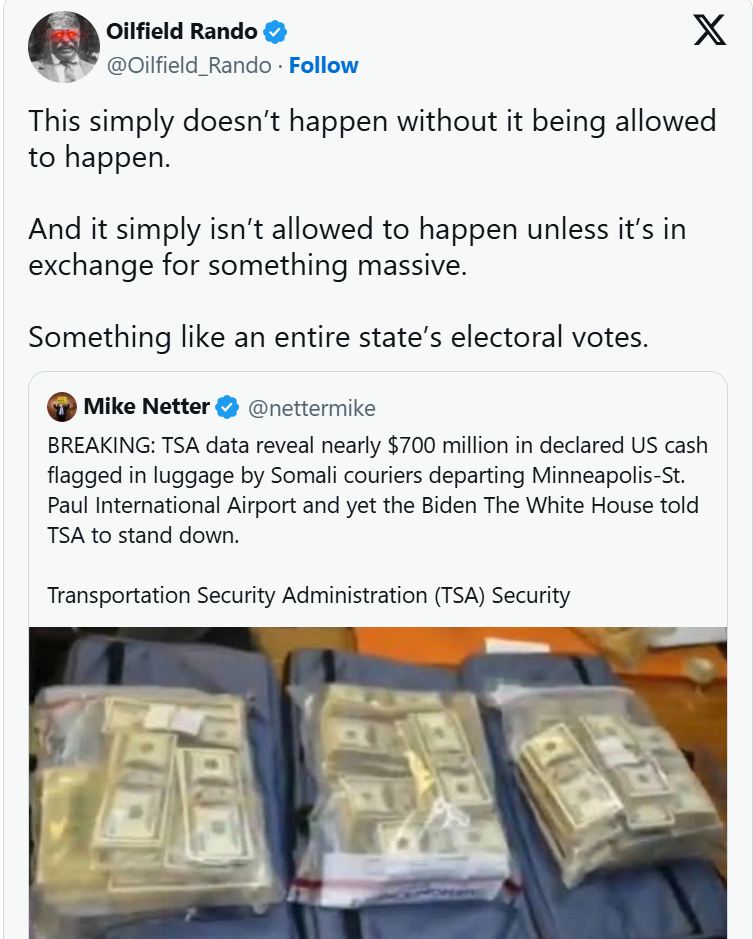
Task: Click the Mike Netter display name
Action: 146,407
